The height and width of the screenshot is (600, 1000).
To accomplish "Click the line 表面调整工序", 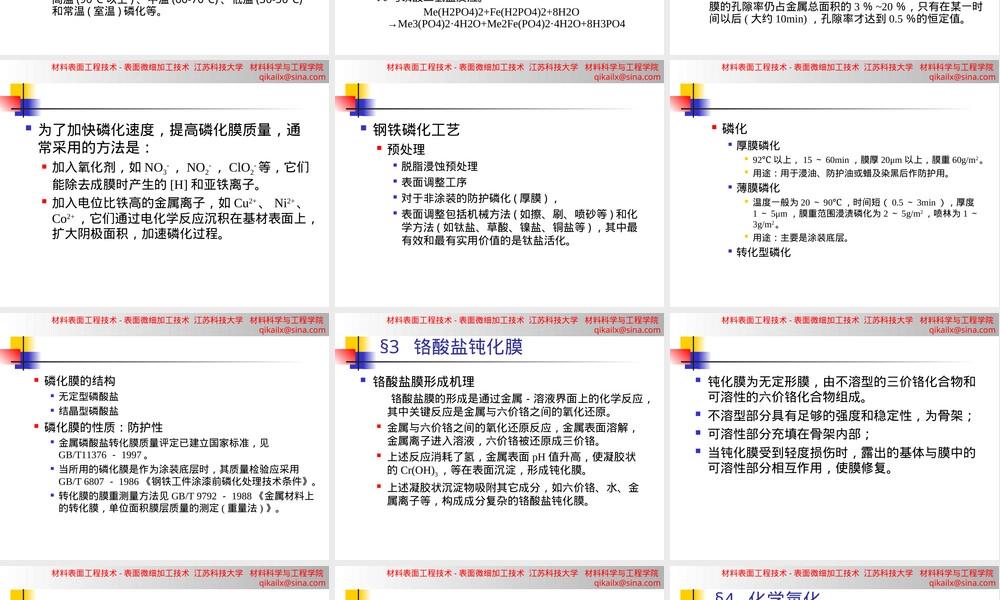I will (x=434, y=182).
